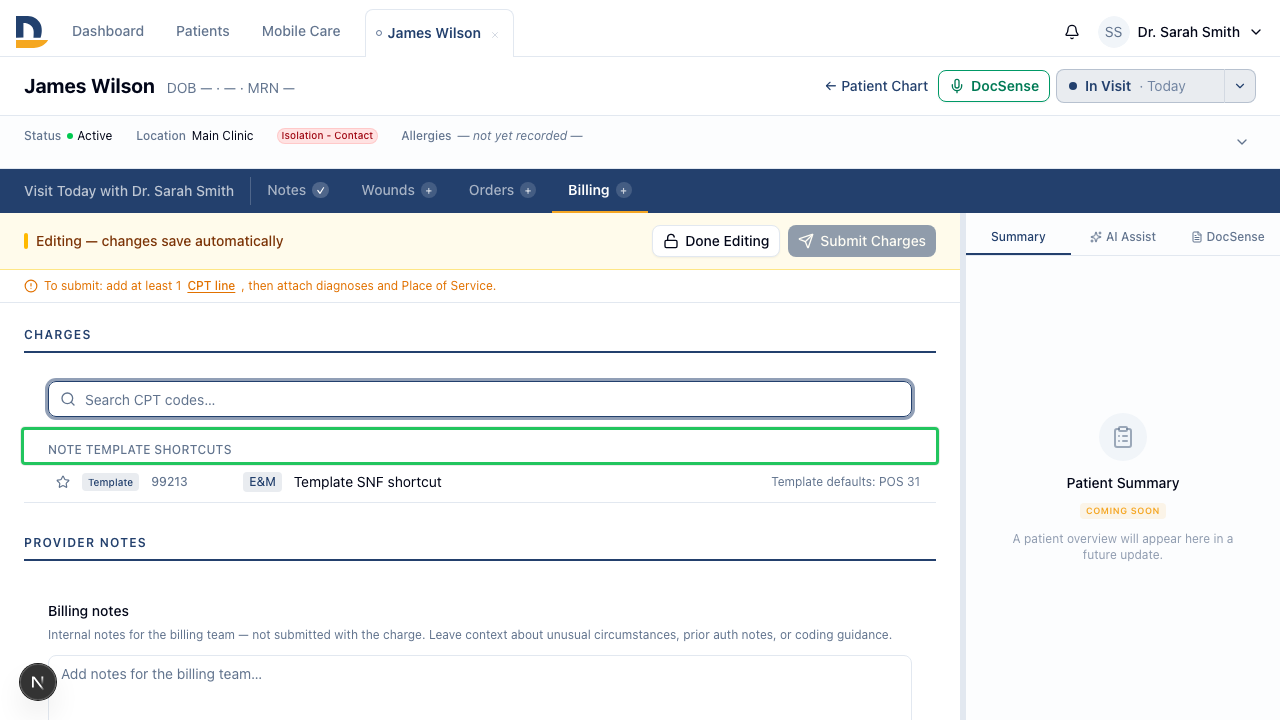Click Submit Charges button
This screenshot has height=720, width=1280.
[x=862, y=241]
